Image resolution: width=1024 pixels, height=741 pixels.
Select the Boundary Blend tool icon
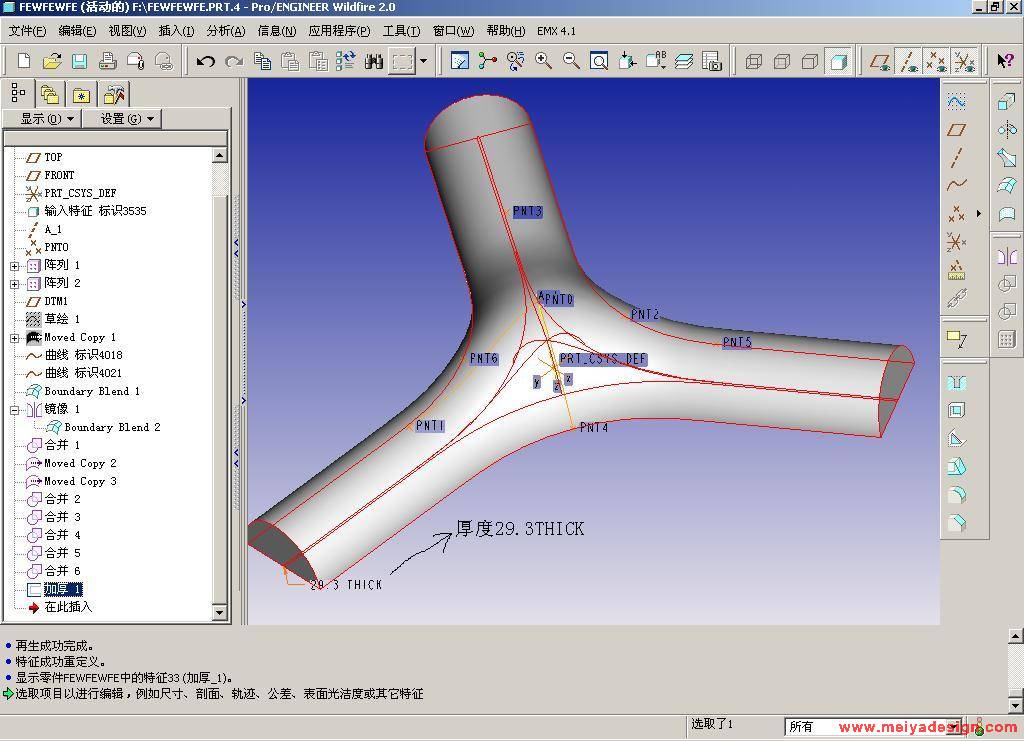click(1006, 185)
